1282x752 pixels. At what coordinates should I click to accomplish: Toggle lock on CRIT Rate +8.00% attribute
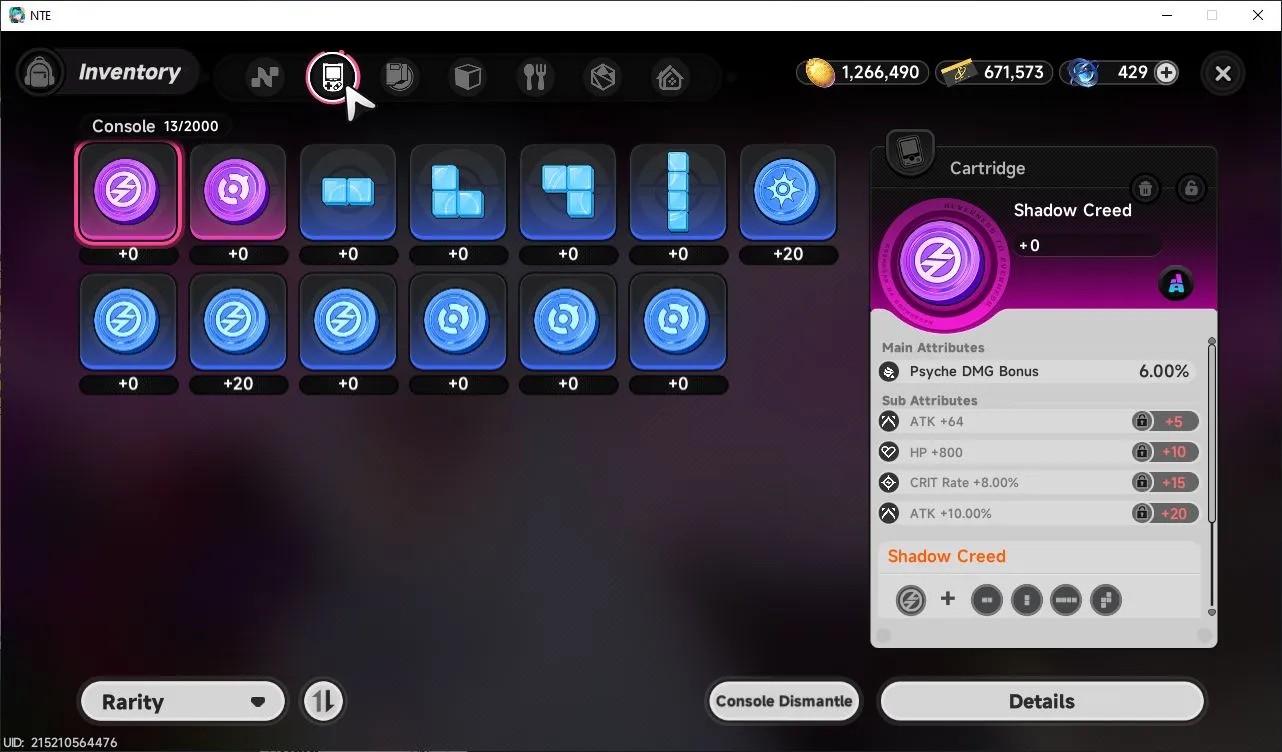pos(1141,482)
